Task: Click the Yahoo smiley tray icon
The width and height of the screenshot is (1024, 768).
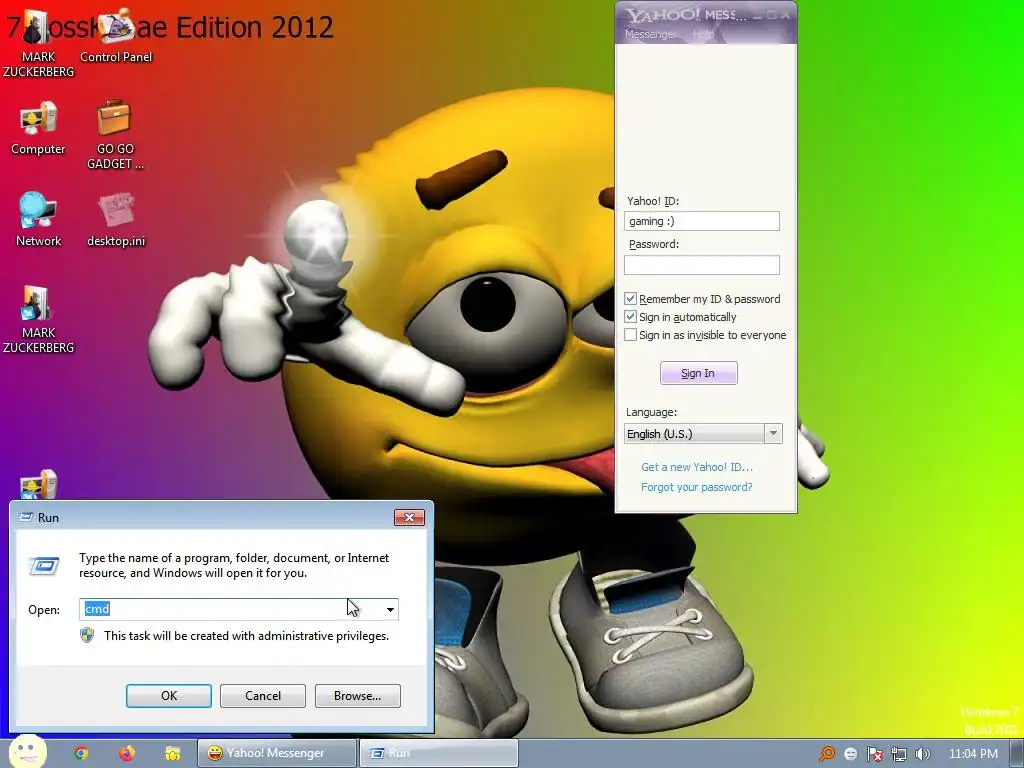Action: tap(850, 754)
